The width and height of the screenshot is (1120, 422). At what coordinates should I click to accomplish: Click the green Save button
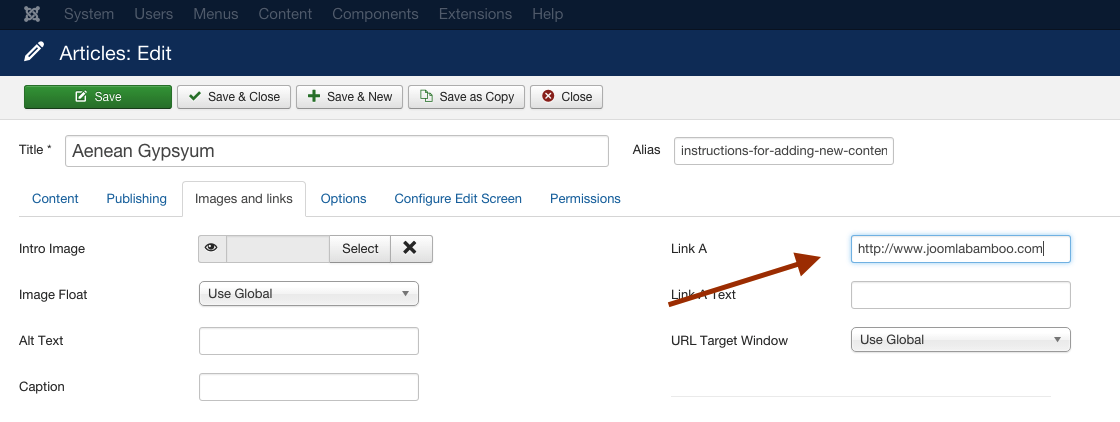click(98, 97)
